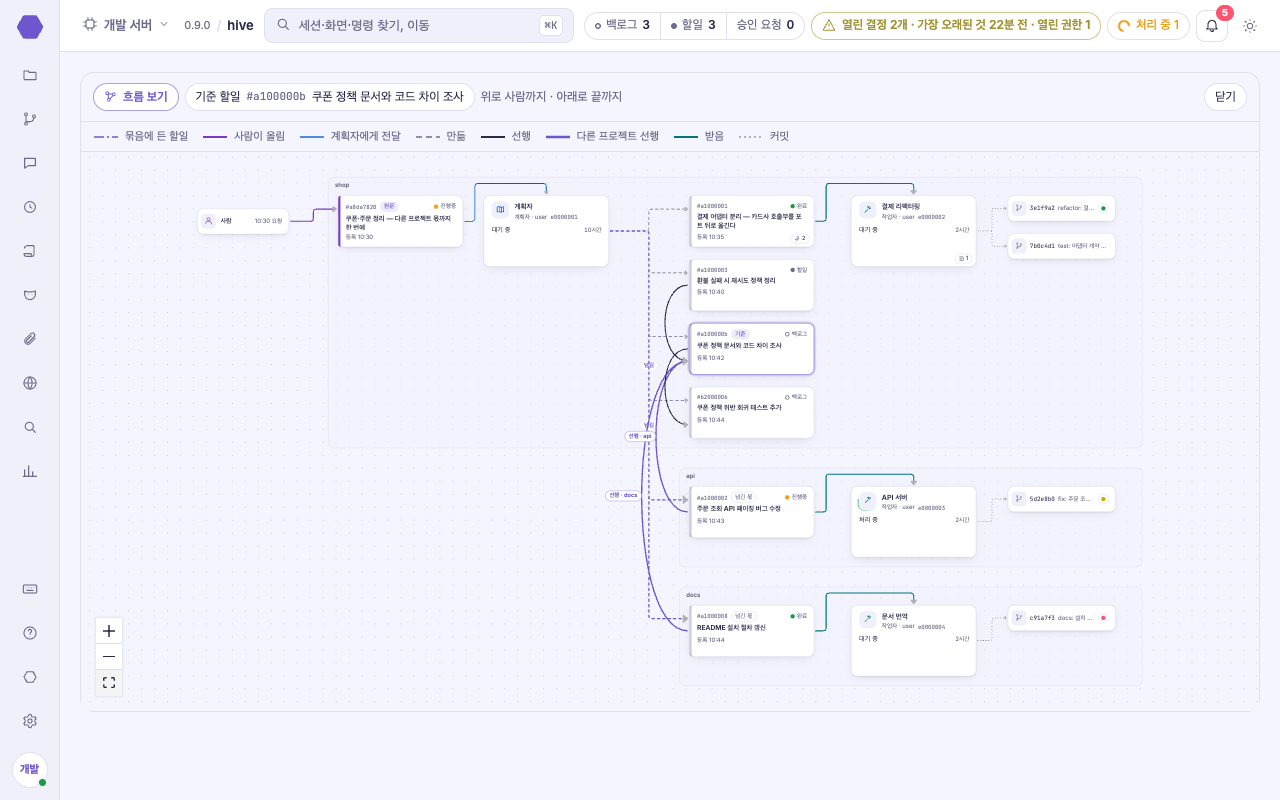Open the paperclip attachments icon in sidebar

[30, 339]
